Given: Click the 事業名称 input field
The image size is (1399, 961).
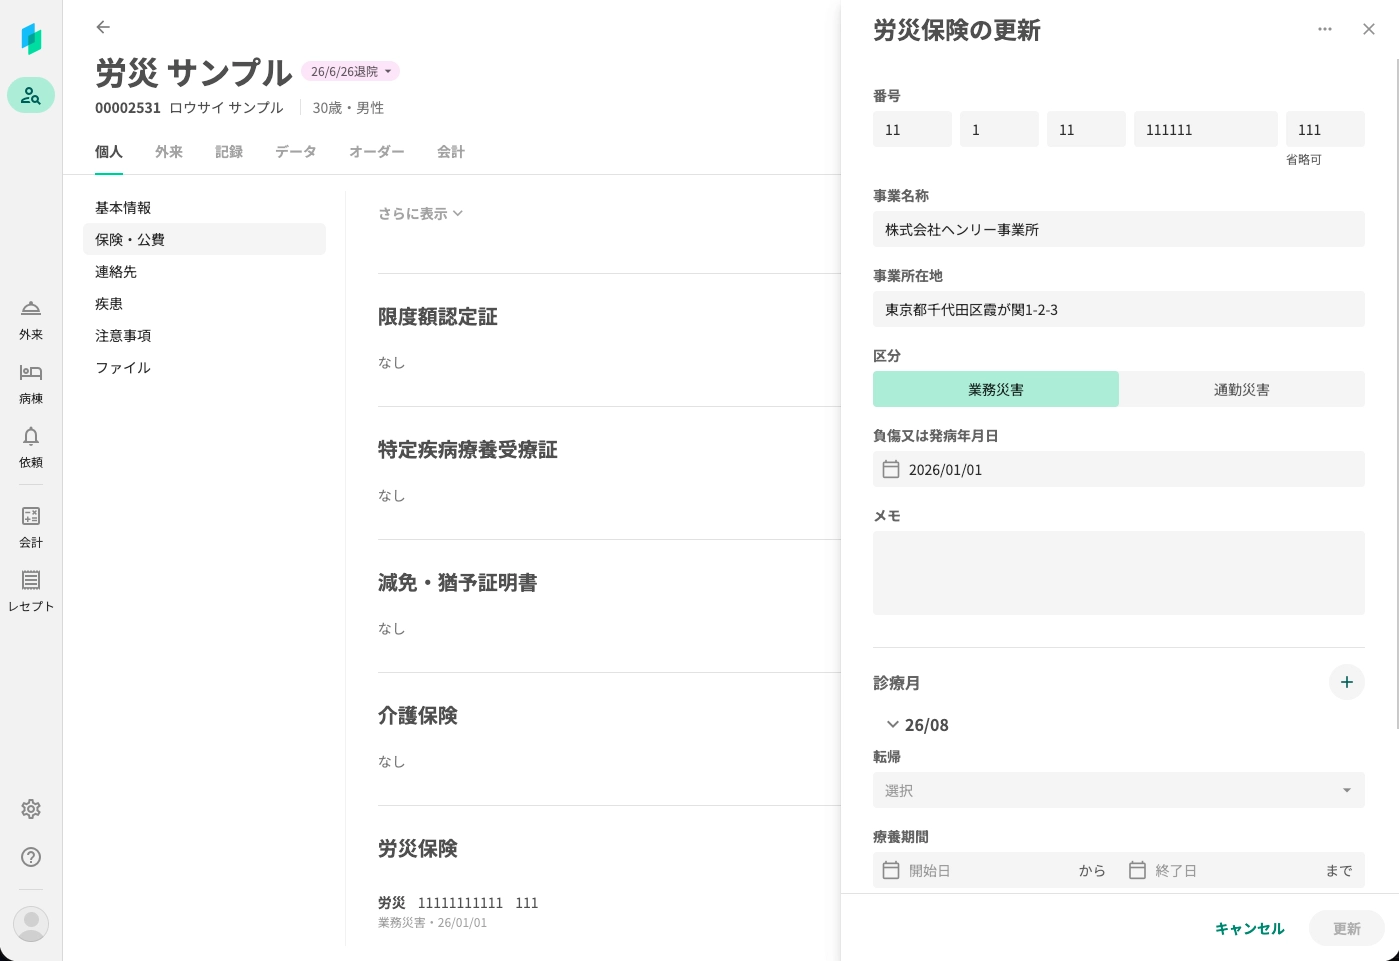Looking at the screenshot, I should [1119, 229].
